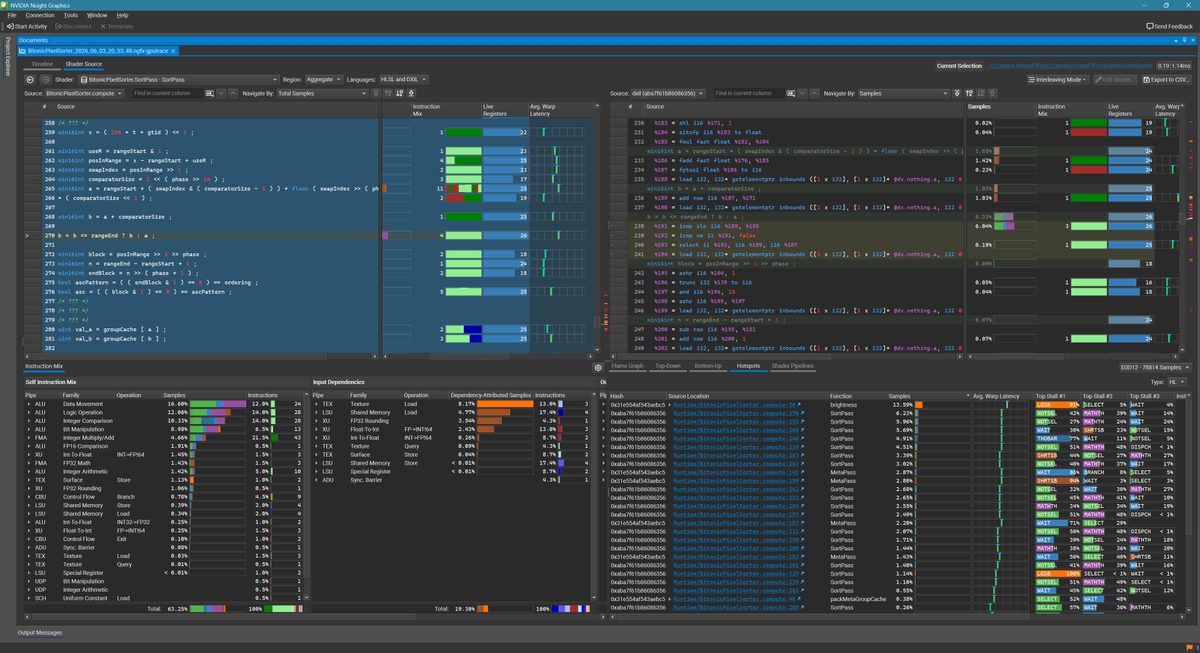
Task: Switch to Flame Graph tab
Action: 627,367
